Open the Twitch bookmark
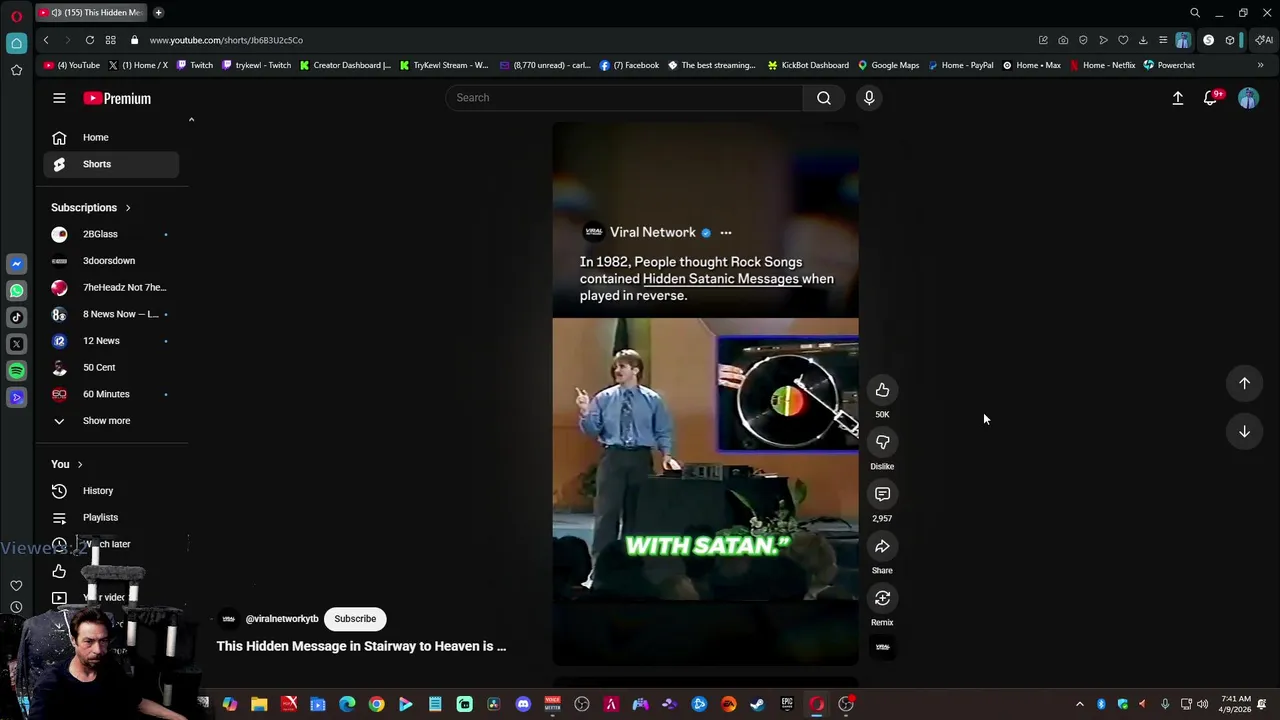The image size is (1280, 720). 195,65
